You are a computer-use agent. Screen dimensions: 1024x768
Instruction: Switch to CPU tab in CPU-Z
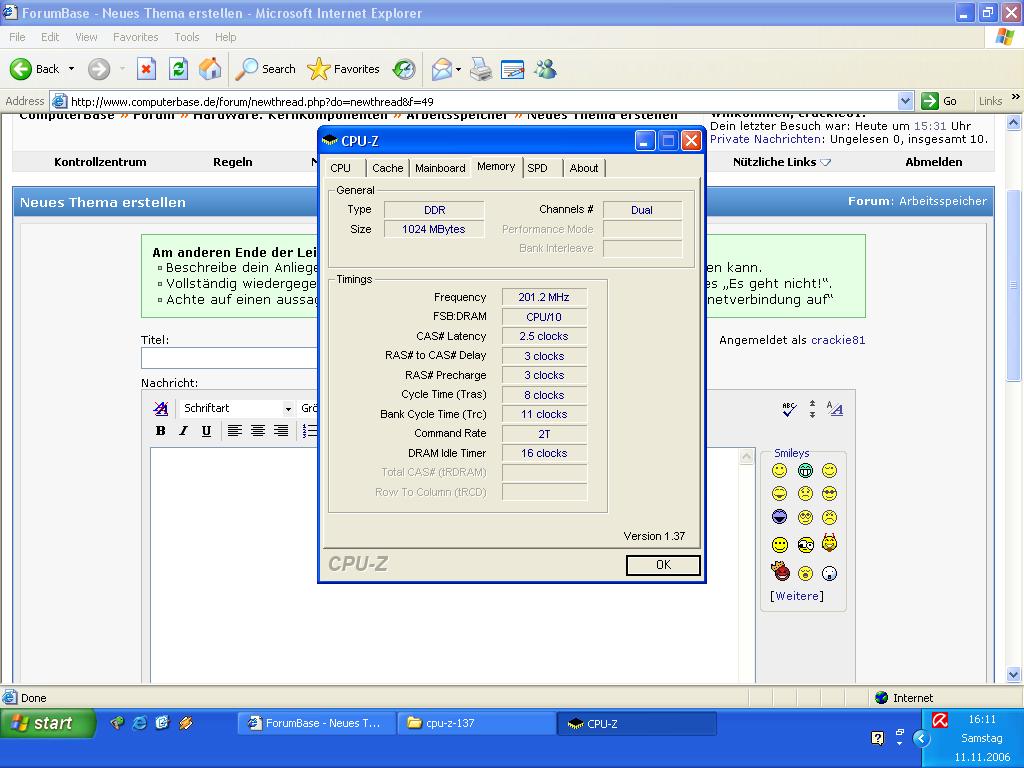click(345, 168)
